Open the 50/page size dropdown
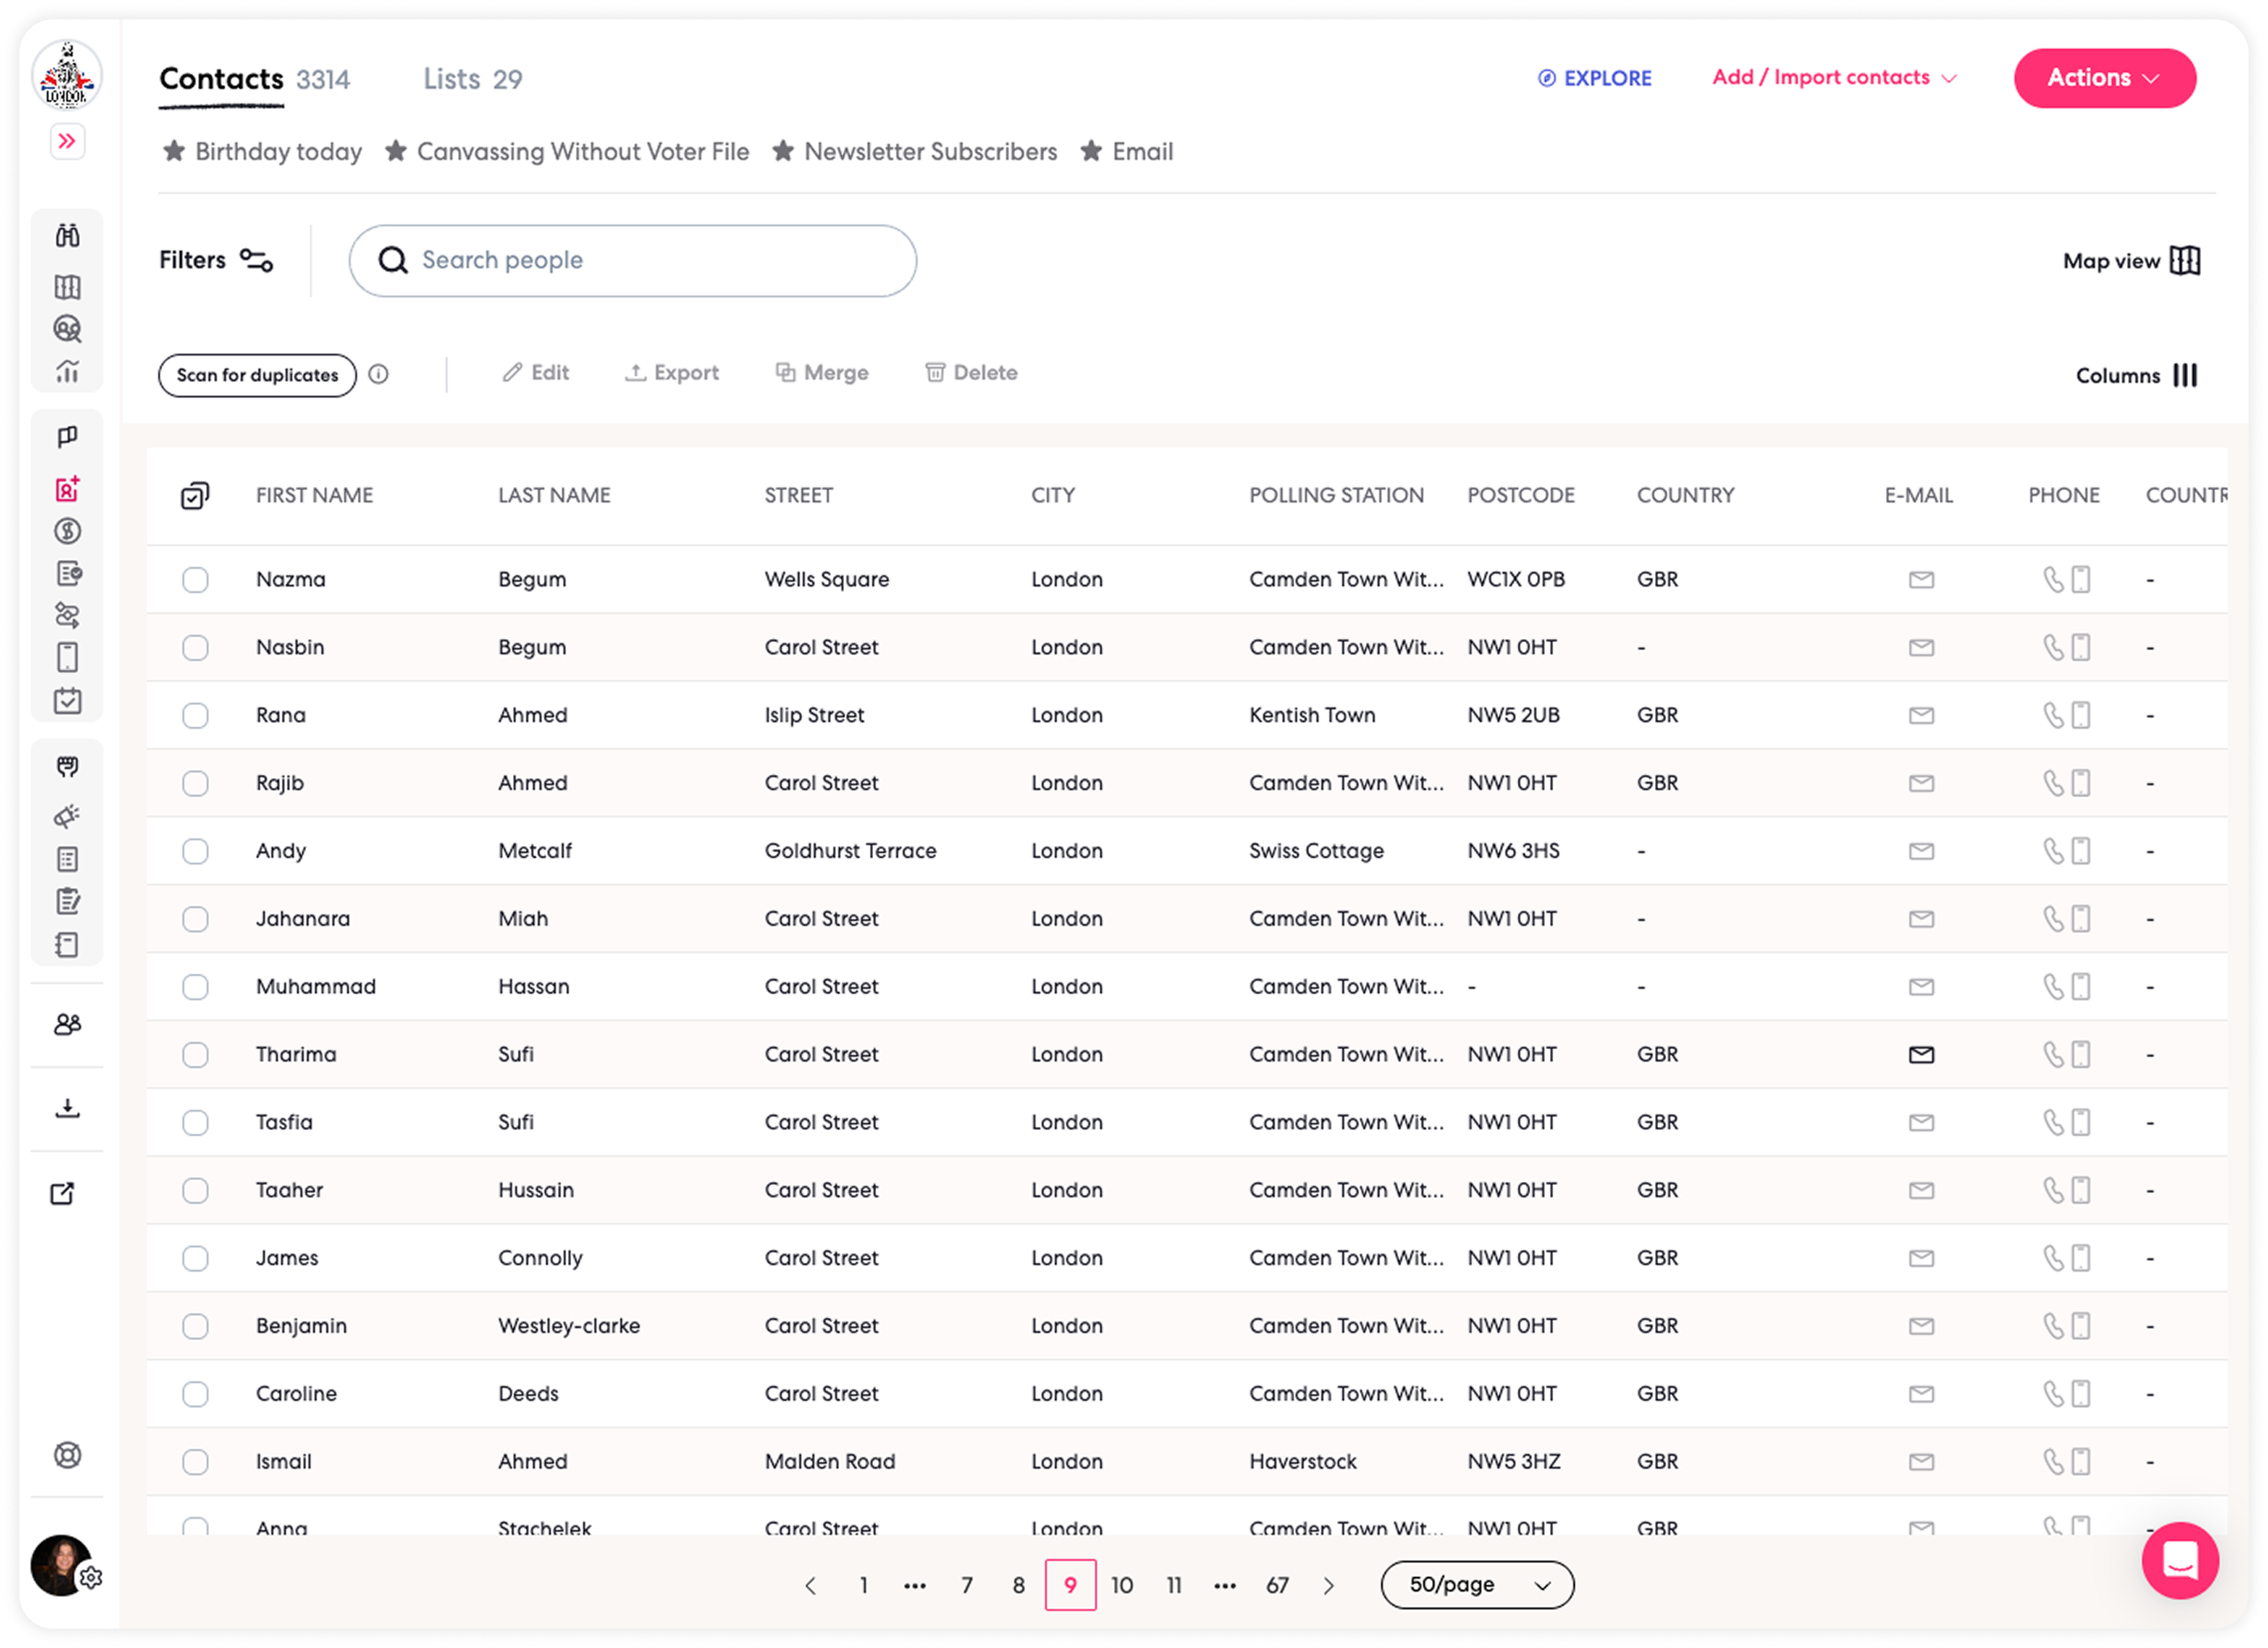Image resolution: width=2268 pixels, height=1648 pixels. [1476, 1585]
